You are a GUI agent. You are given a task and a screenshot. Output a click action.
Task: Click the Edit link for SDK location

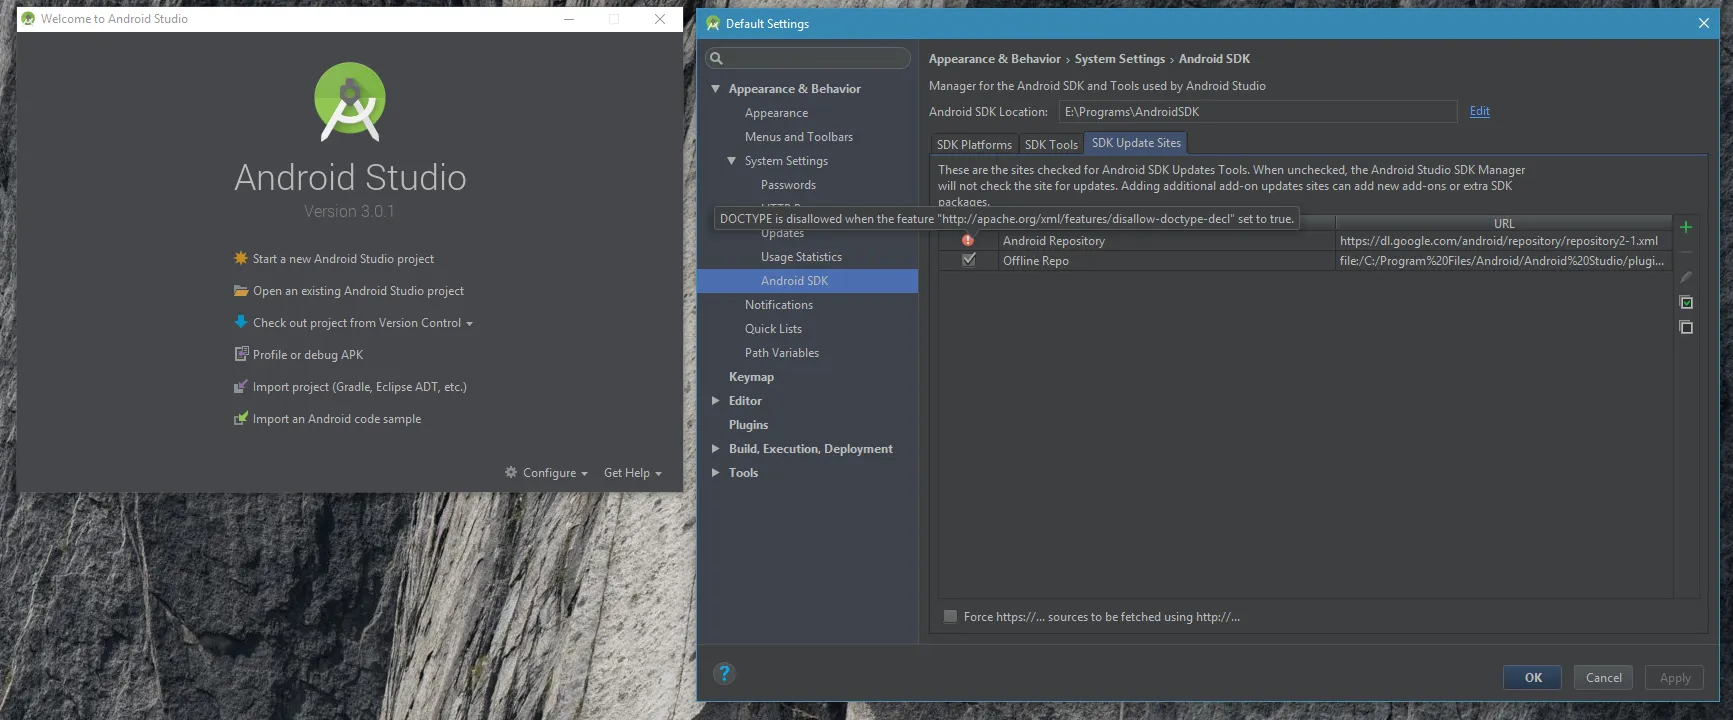(1480, 111)
